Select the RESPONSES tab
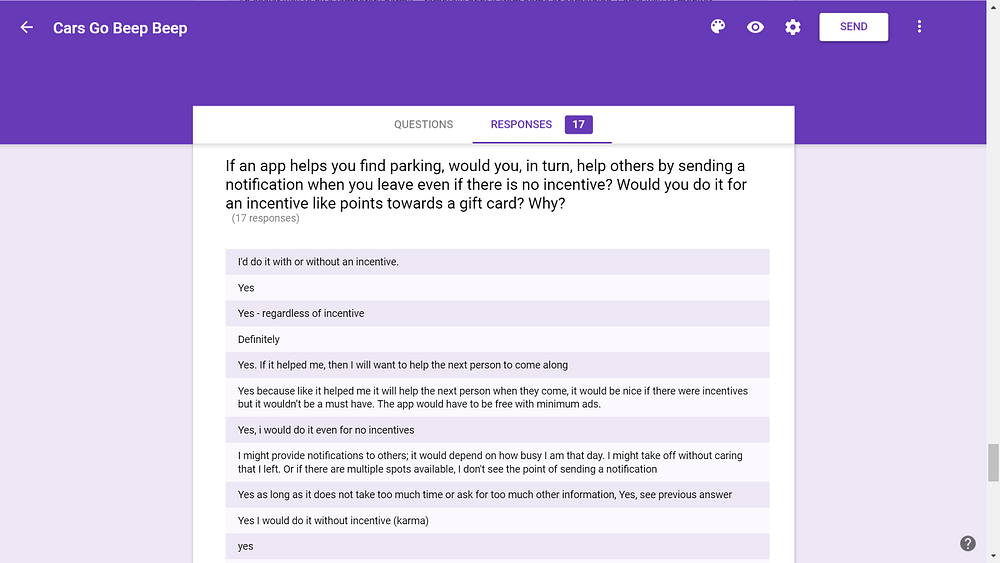 point(521,124)
